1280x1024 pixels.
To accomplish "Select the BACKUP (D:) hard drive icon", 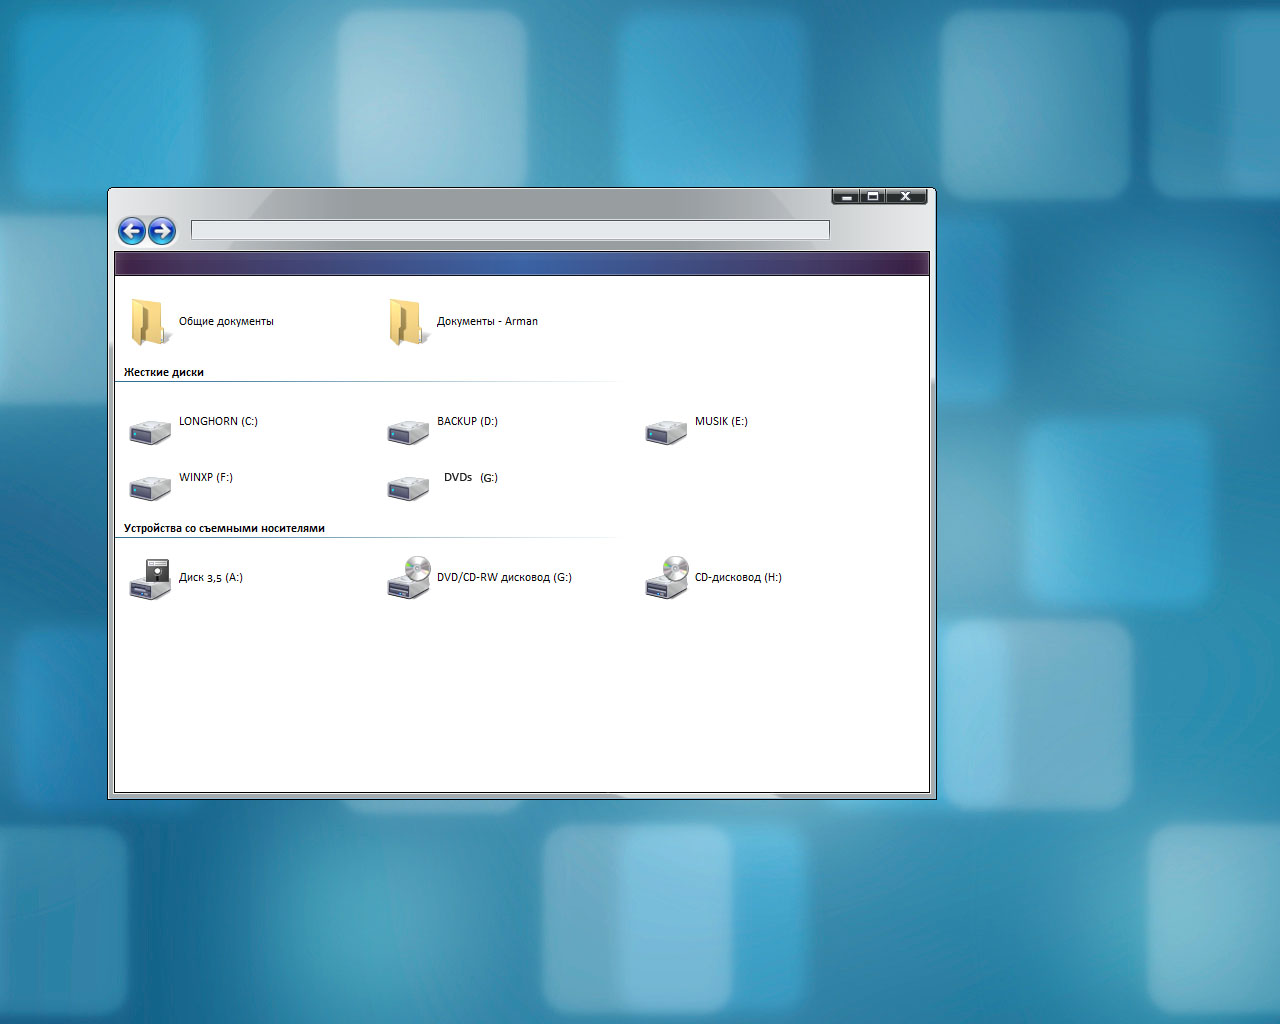I will coord(408,431).
